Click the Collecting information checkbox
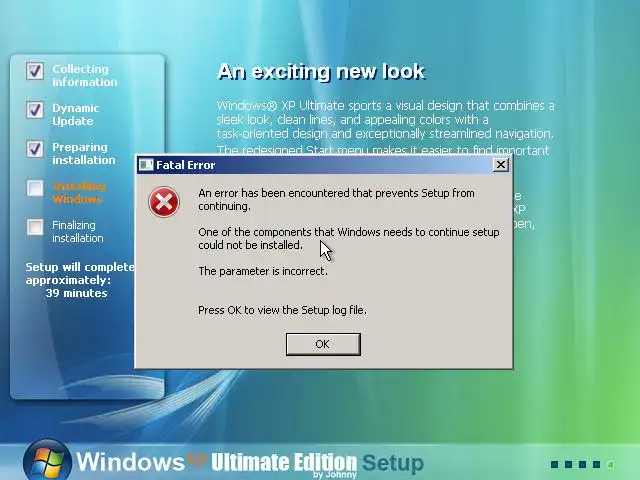 (35, 71)
